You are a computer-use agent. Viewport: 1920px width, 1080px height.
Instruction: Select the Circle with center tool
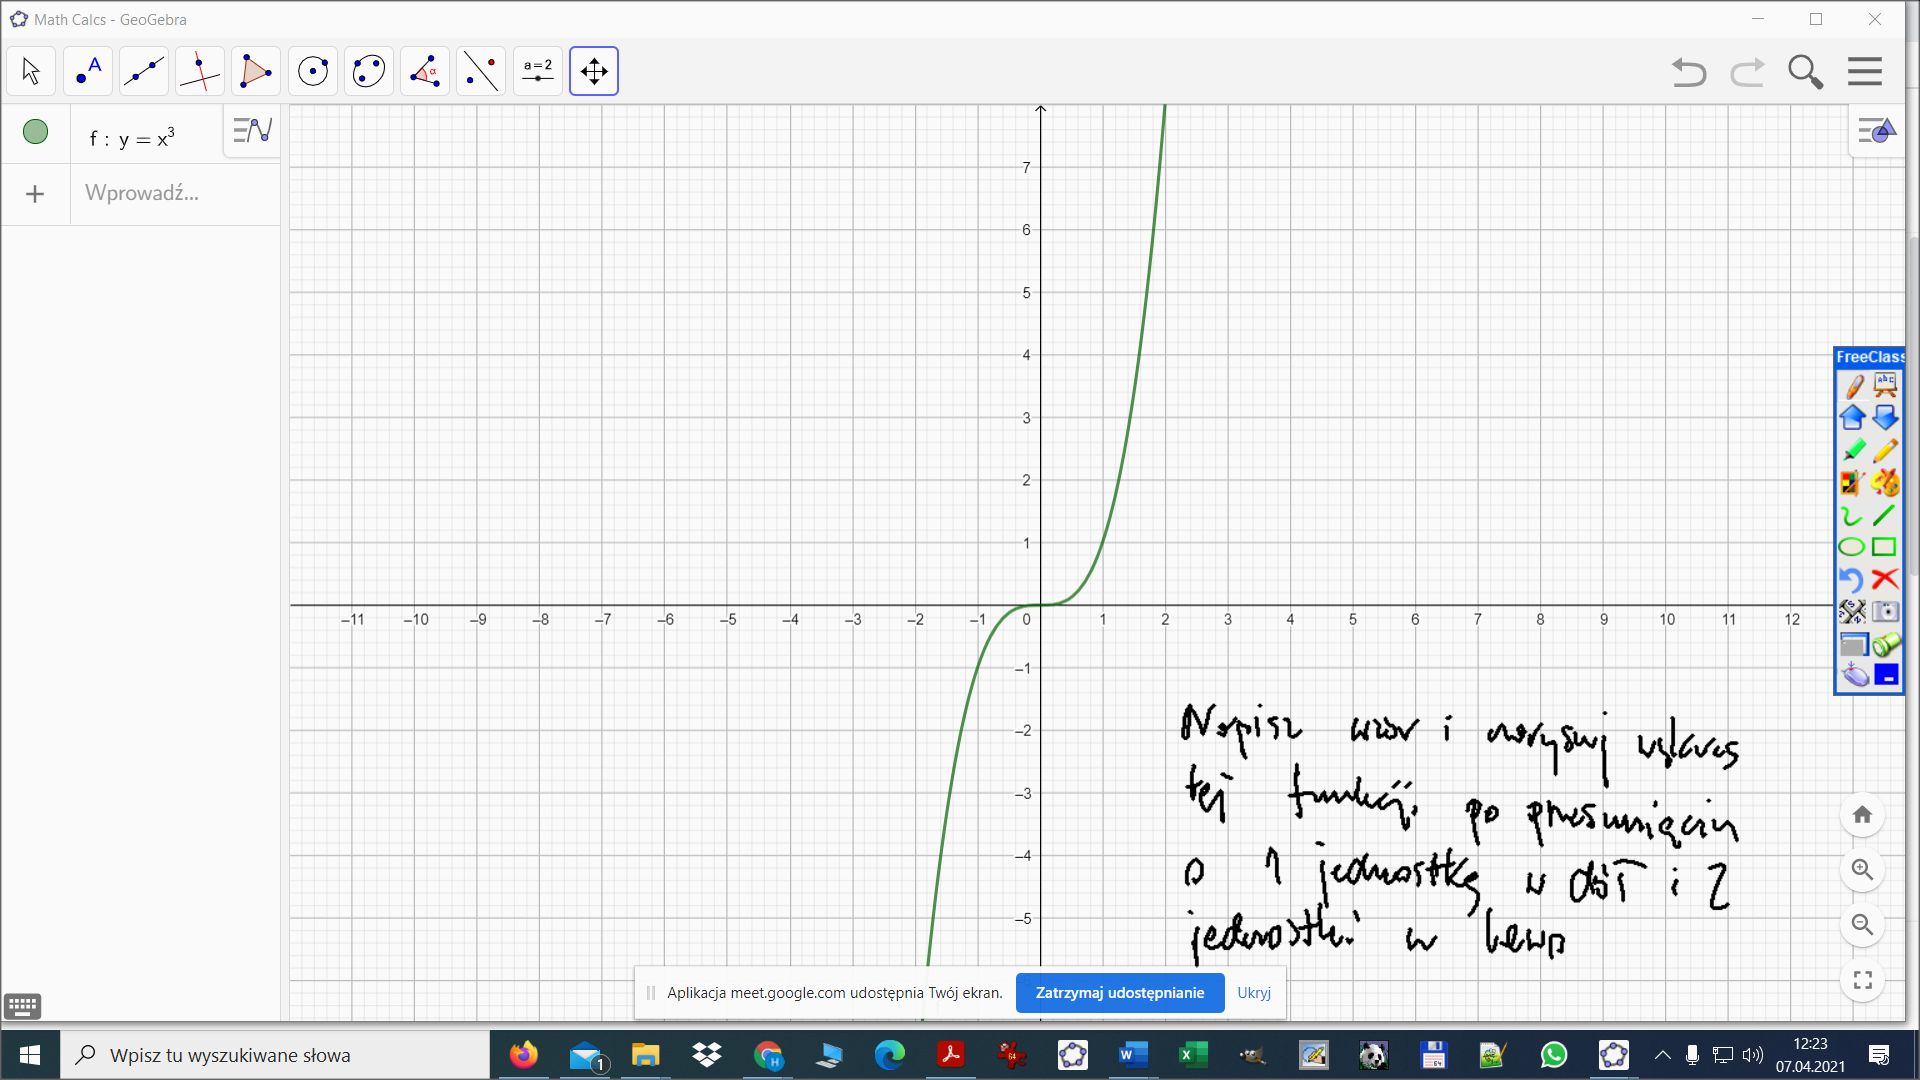click(x=313, y=71)
